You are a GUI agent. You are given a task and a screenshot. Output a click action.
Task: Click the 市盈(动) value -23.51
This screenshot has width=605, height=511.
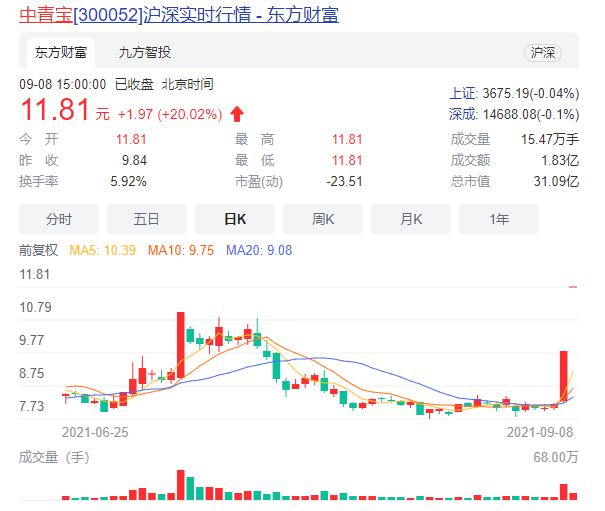click(x=345, y=181)
